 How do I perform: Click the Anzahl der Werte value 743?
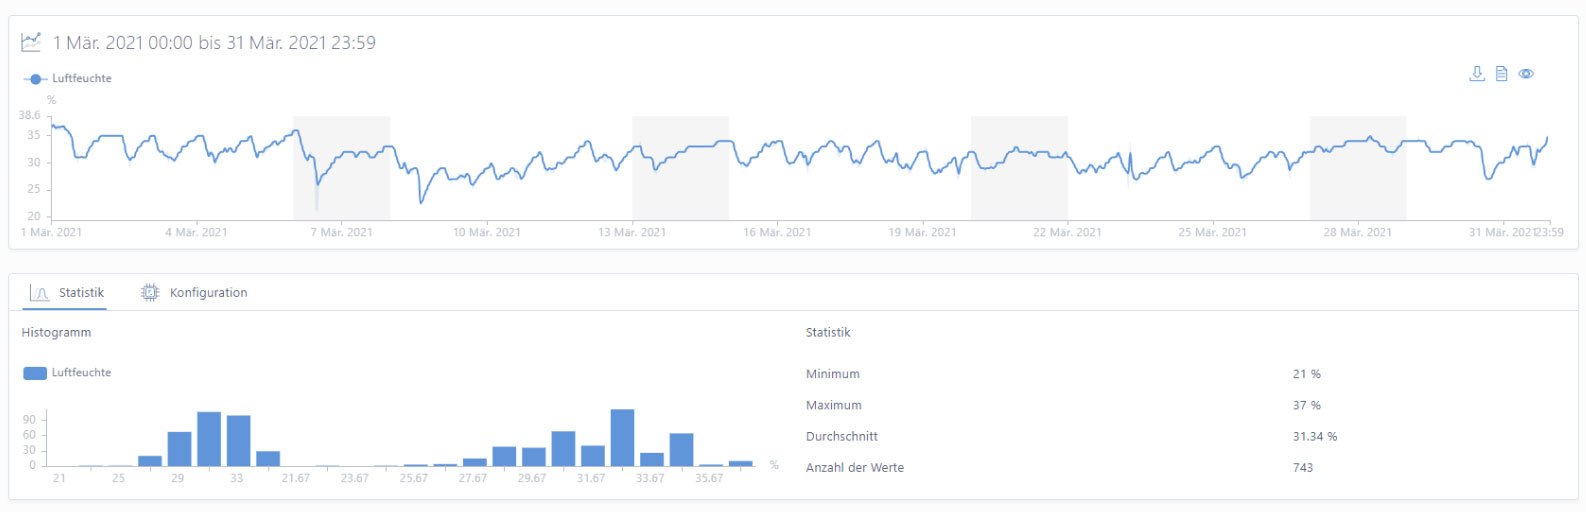point(1302,468)
